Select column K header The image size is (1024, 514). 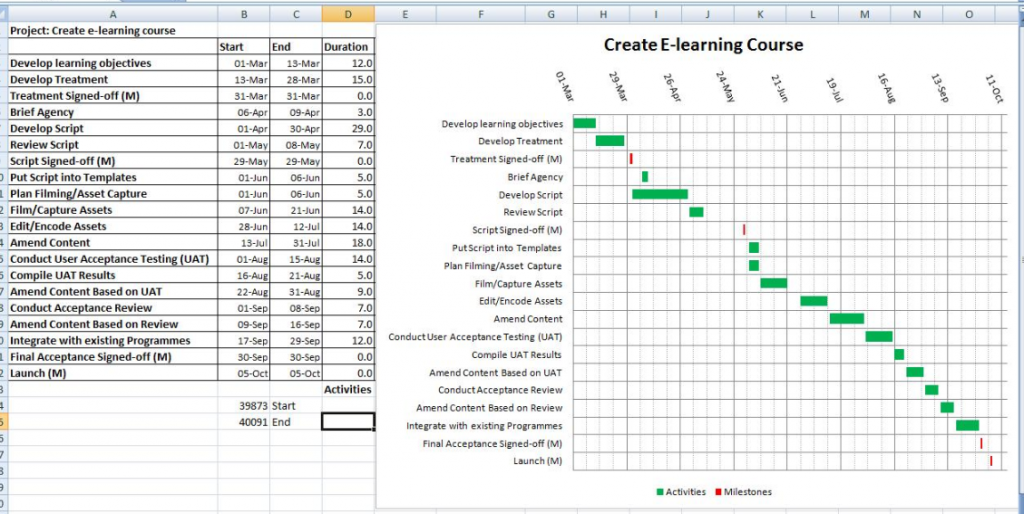coord(760,14)
